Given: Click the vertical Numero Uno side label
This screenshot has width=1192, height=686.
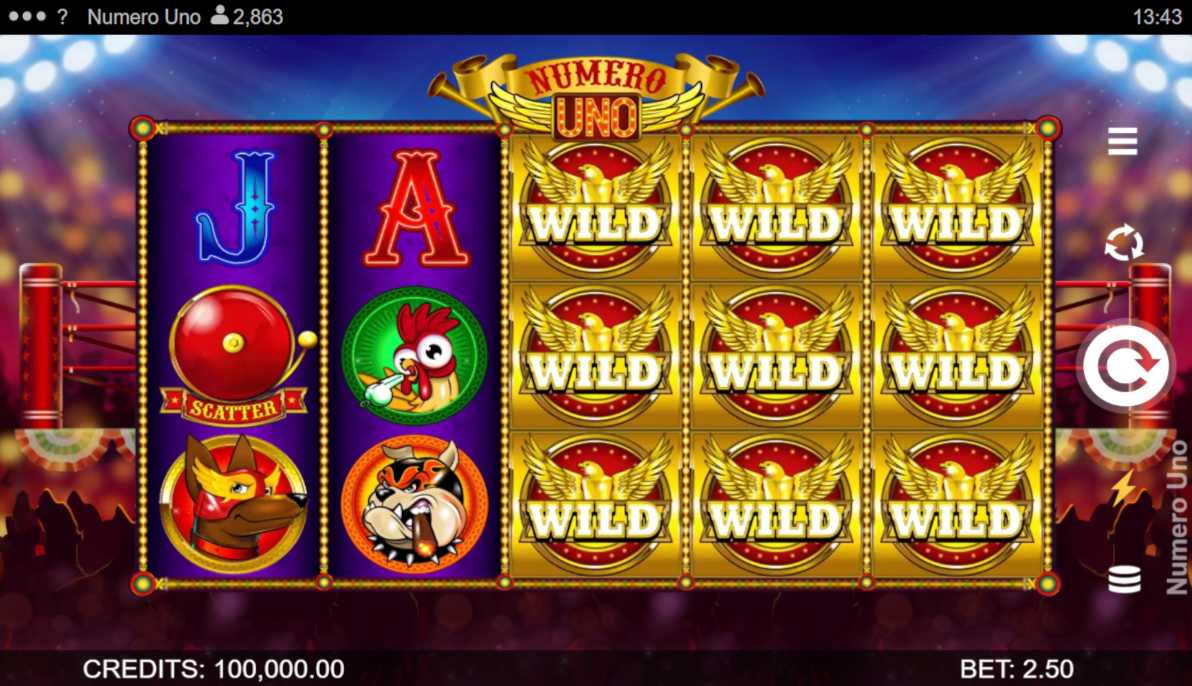Looking at the screenshot, I should tap(1176, 516).
